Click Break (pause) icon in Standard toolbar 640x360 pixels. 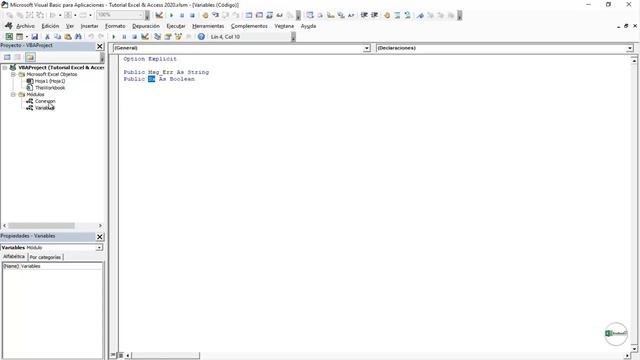124,37
